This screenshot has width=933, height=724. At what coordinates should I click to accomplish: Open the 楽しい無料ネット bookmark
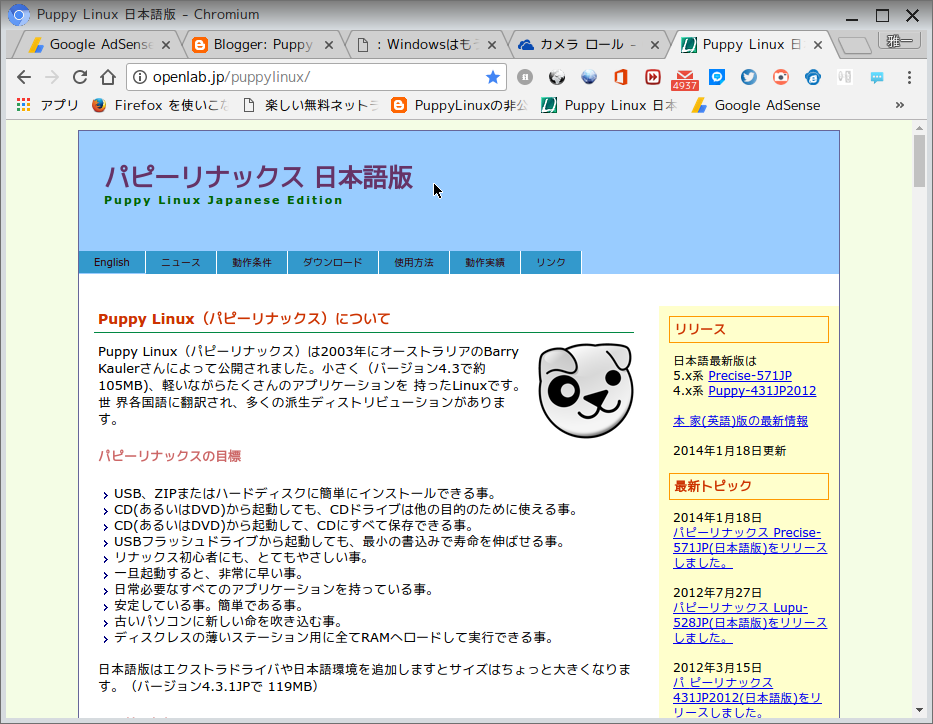(311, 105)
